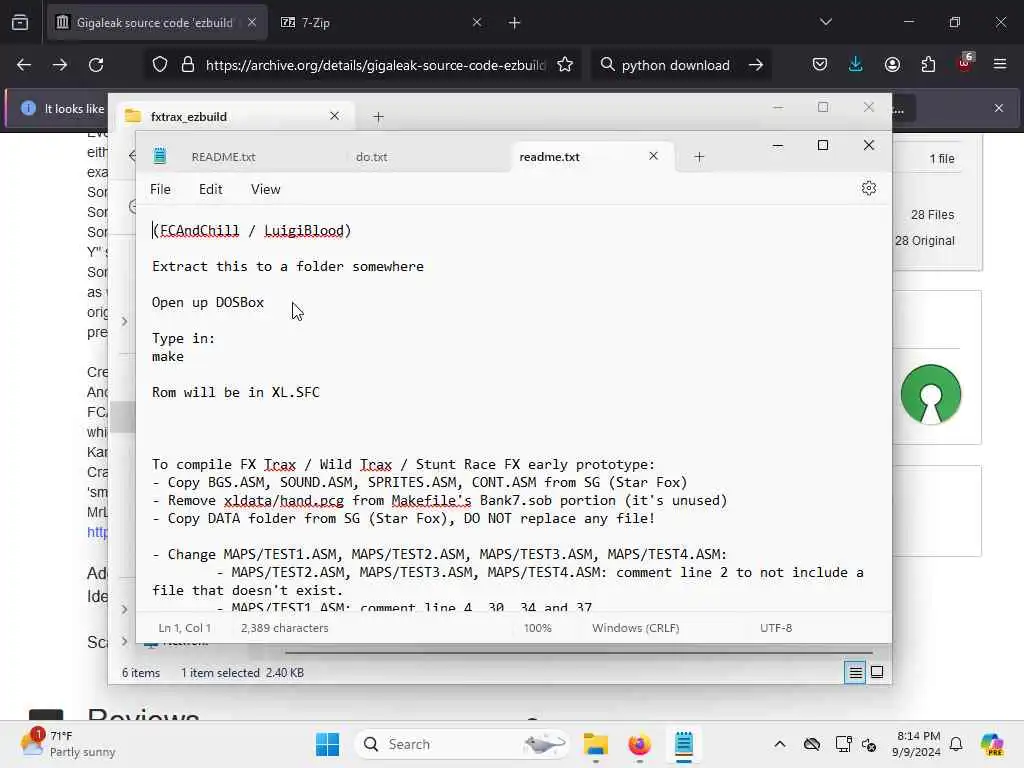The height and width of the screenshot is (768, 1024).
Task: Click the archive.org URL address field
Action: (x=375, y=65)
